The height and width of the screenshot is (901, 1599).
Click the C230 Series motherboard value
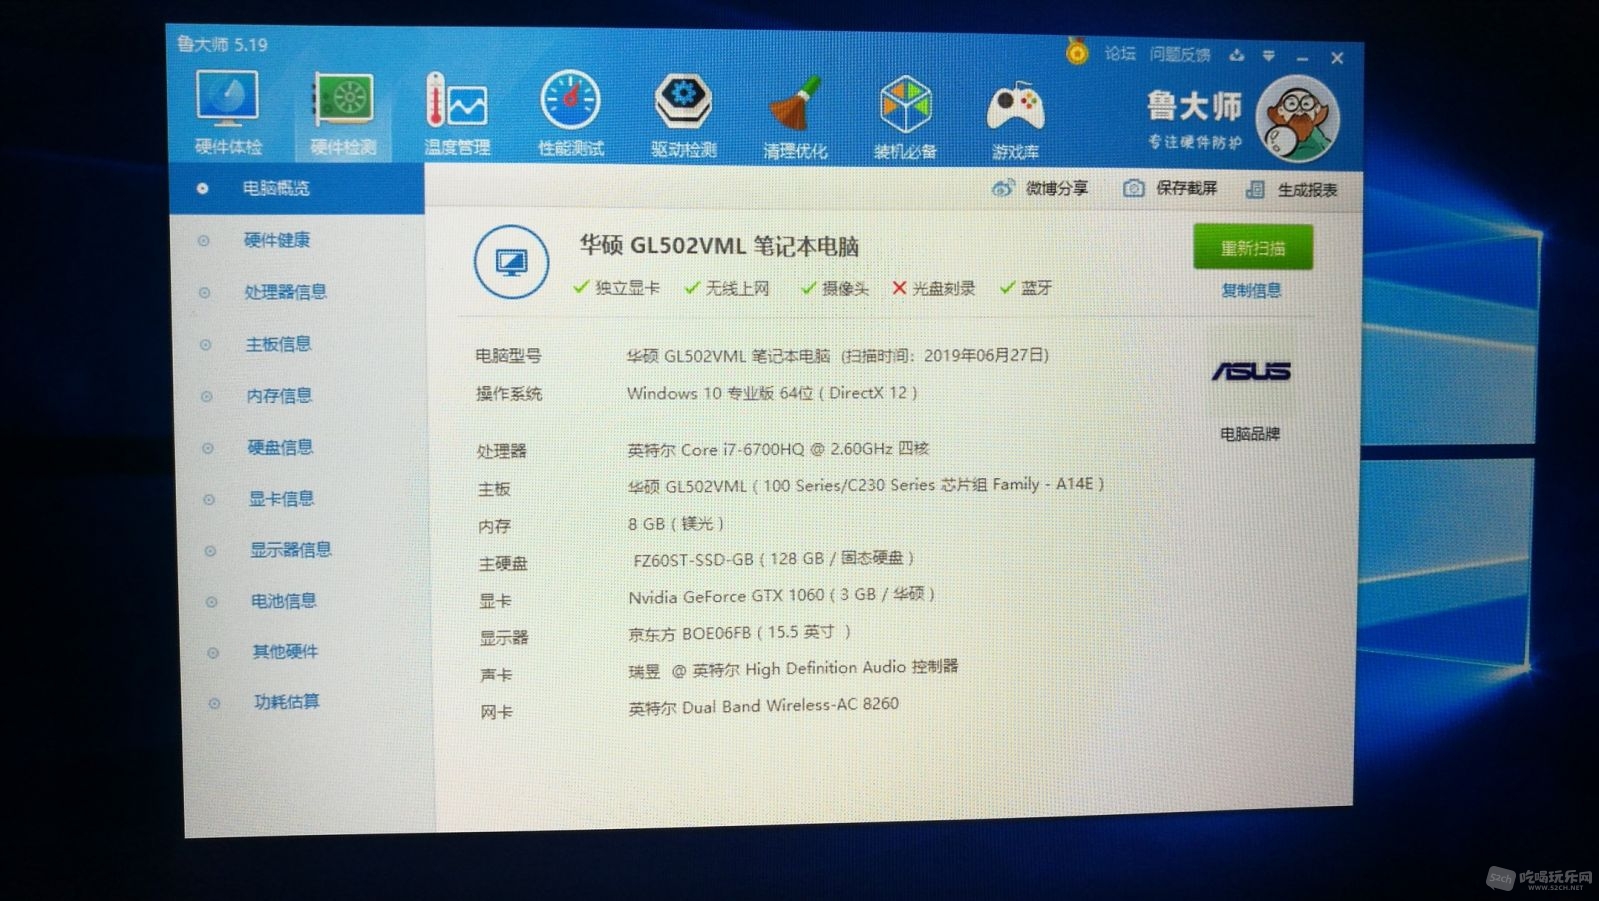click(x=866, y=485)
